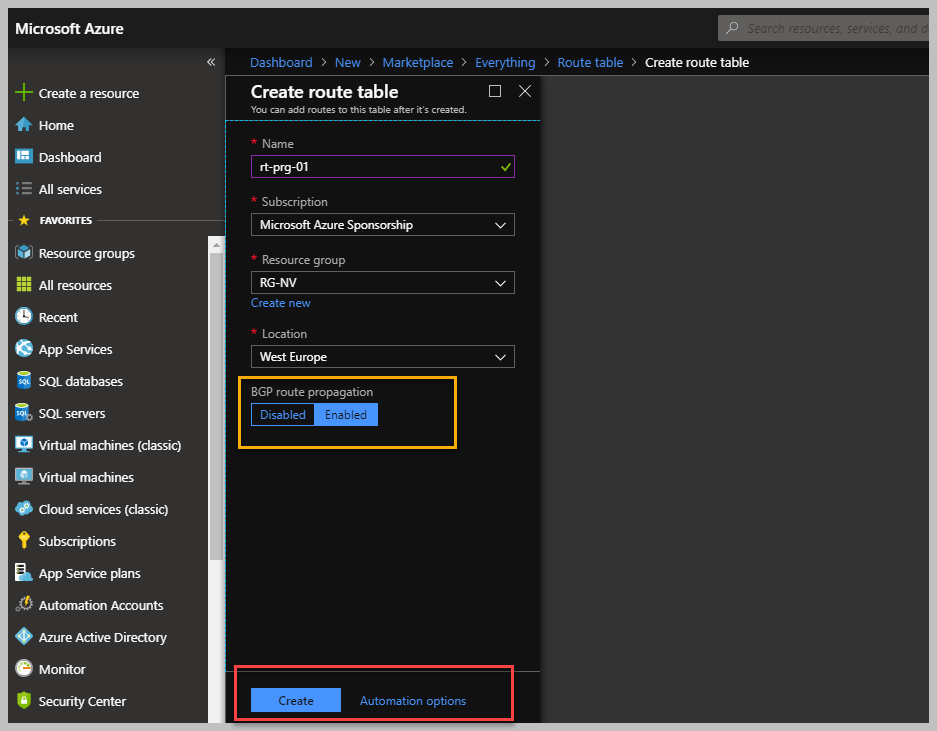
Task: Open Automation options link
Action: click(413, 701)
